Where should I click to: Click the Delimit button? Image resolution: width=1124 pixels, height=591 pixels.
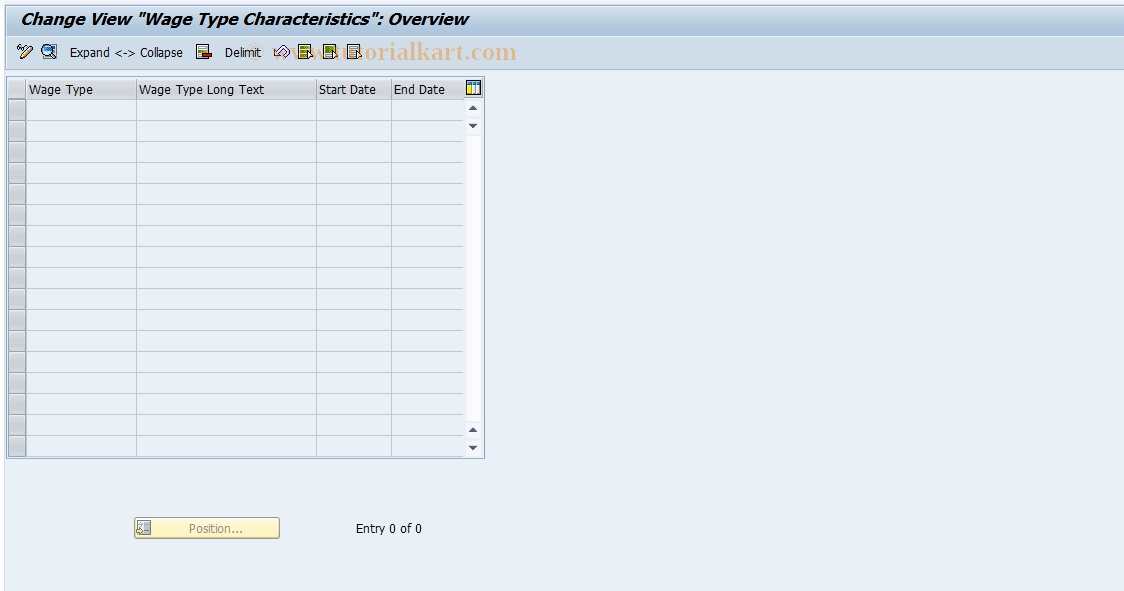(242, 52)
